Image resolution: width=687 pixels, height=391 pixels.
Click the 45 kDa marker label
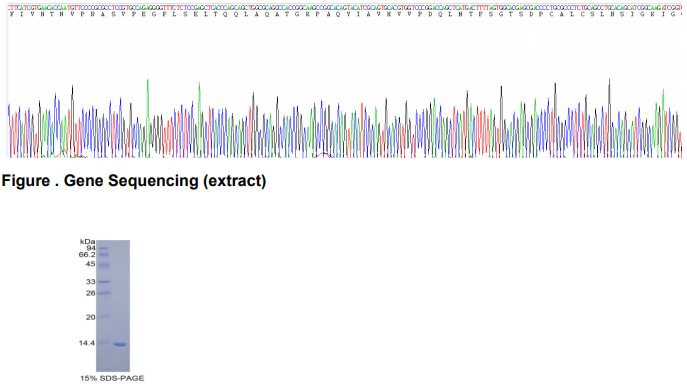click(x=91, y=264)
